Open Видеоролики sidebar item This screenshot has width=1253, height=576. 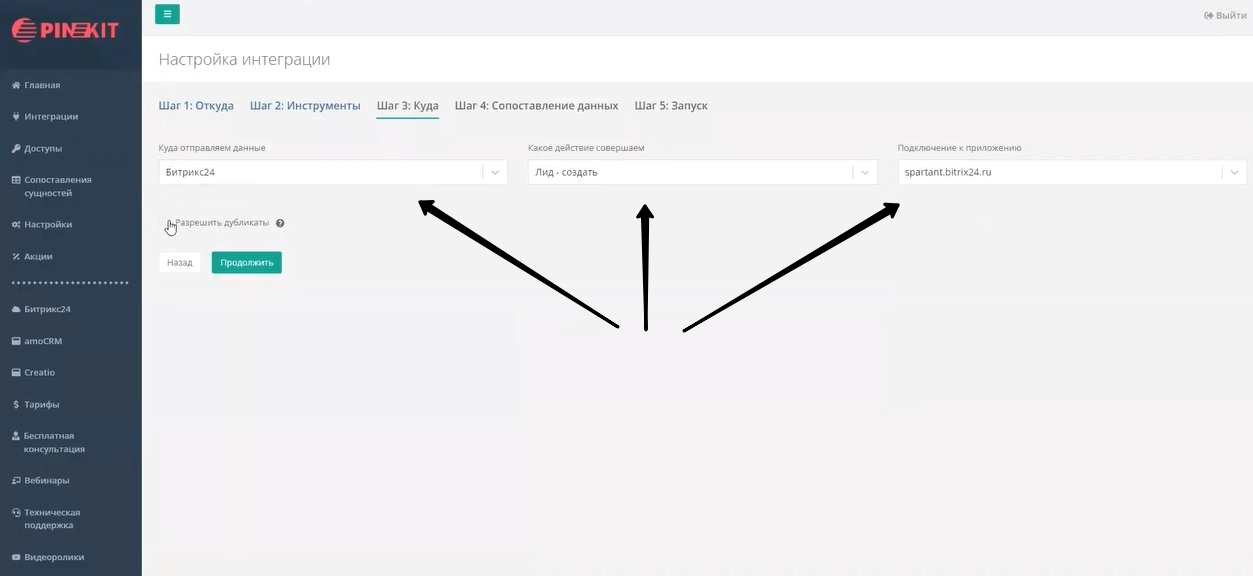coord(54,557)
